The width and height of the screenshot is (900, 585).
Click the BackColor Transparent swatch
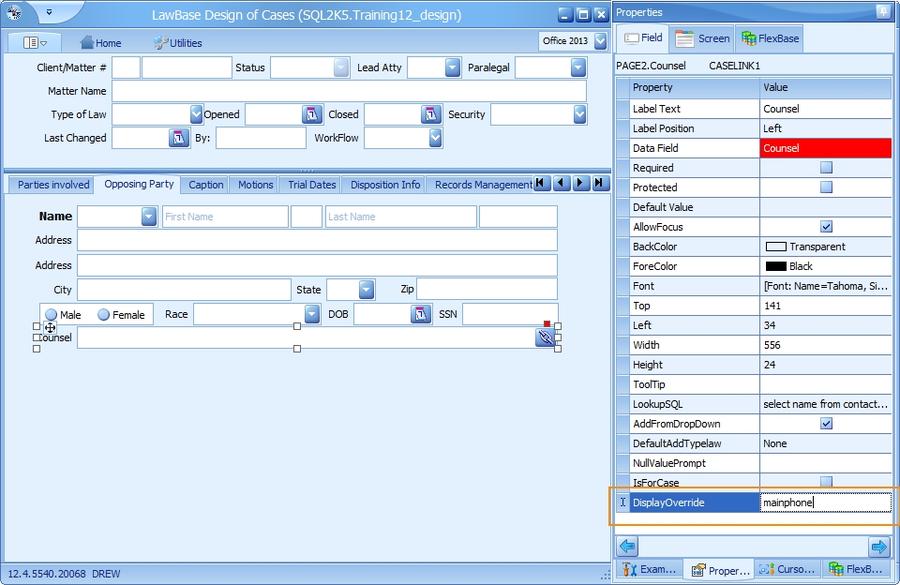point(776,246)
